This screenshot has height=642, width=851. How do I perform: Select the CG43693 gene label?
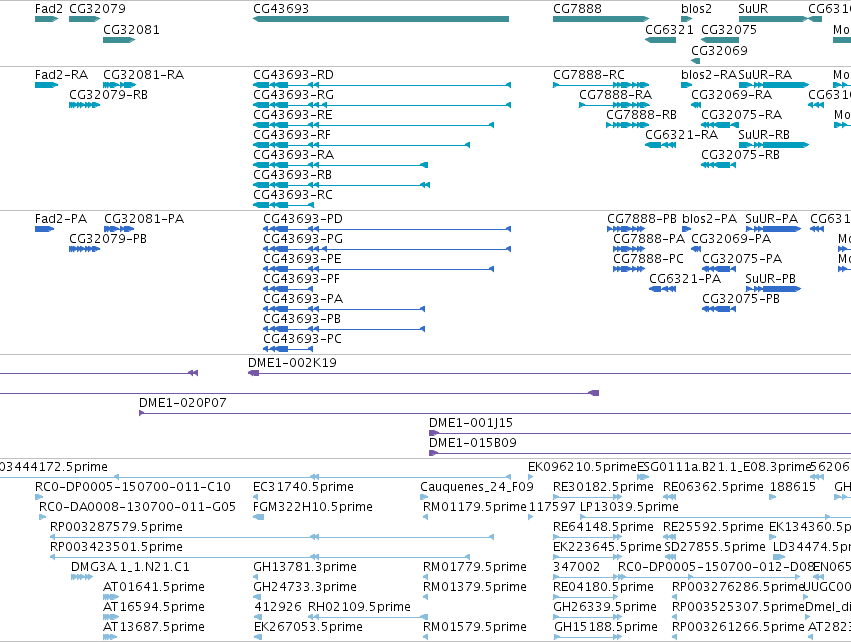tap(281, 9)
